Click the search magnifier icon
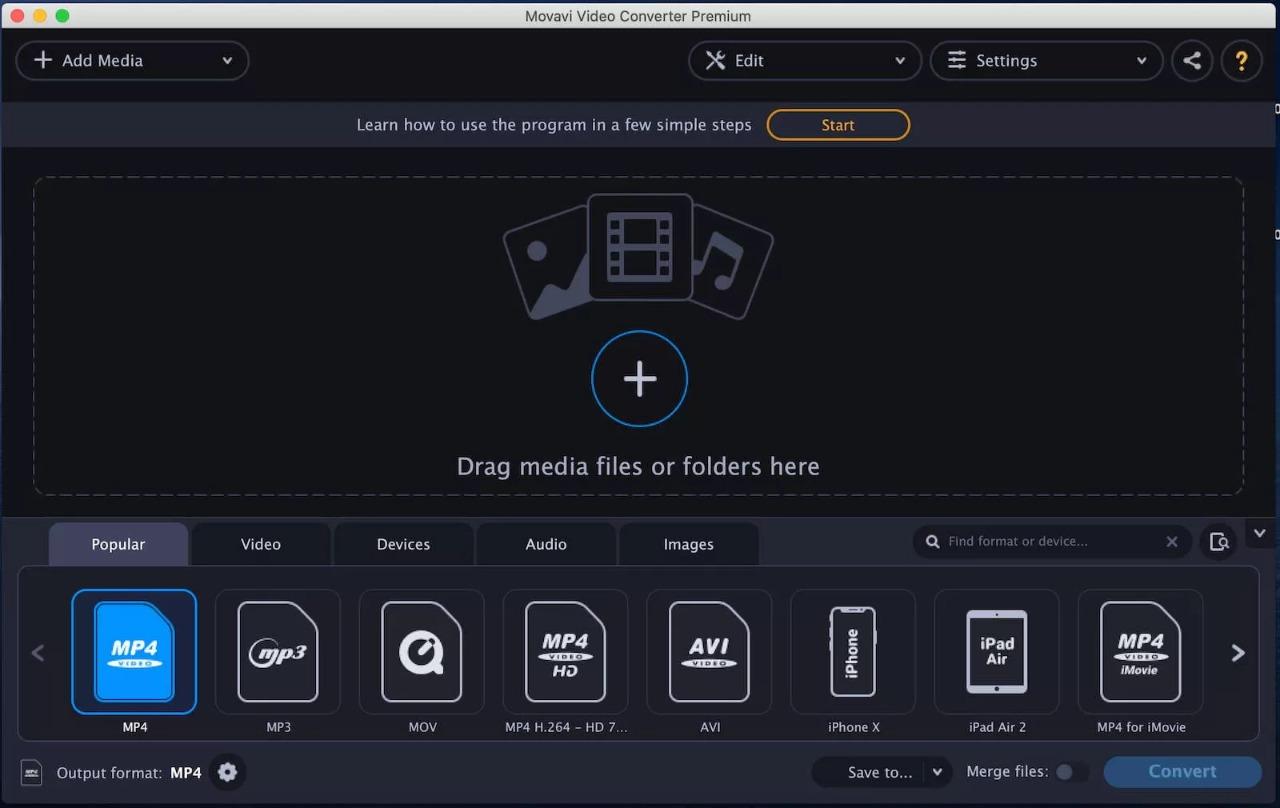Image resolution: width=1280 pixels, height=808 pixels. (x=933, y=541)
